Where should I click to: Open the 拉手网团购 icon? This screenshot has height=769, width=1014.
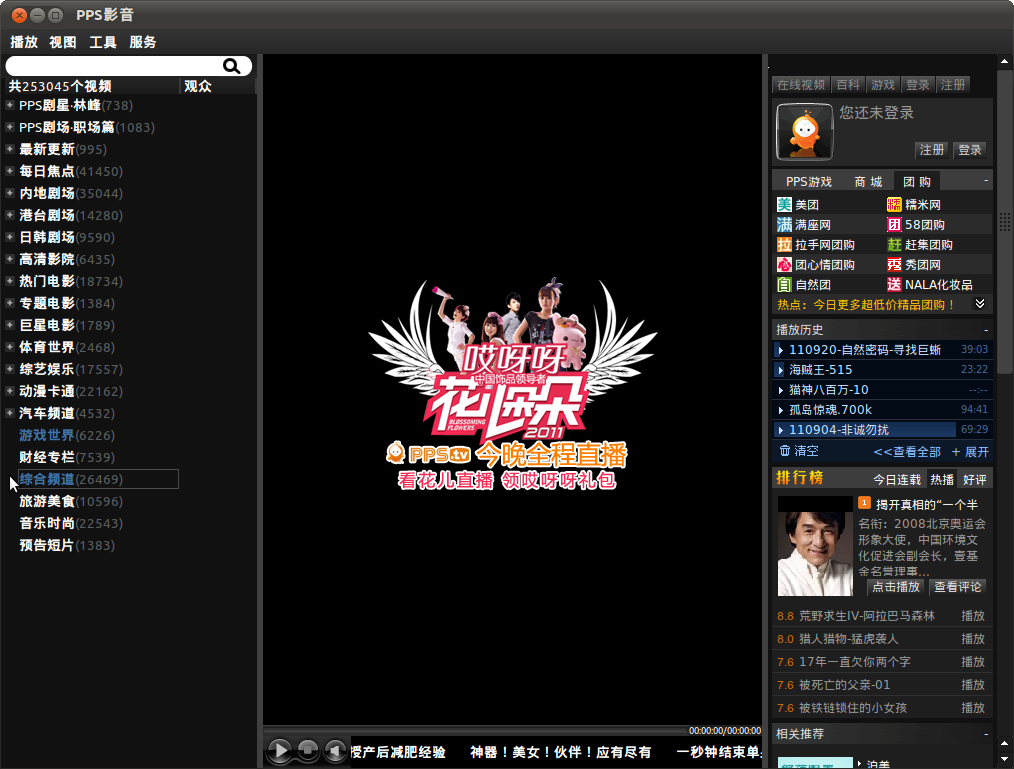tap(784, 245)
